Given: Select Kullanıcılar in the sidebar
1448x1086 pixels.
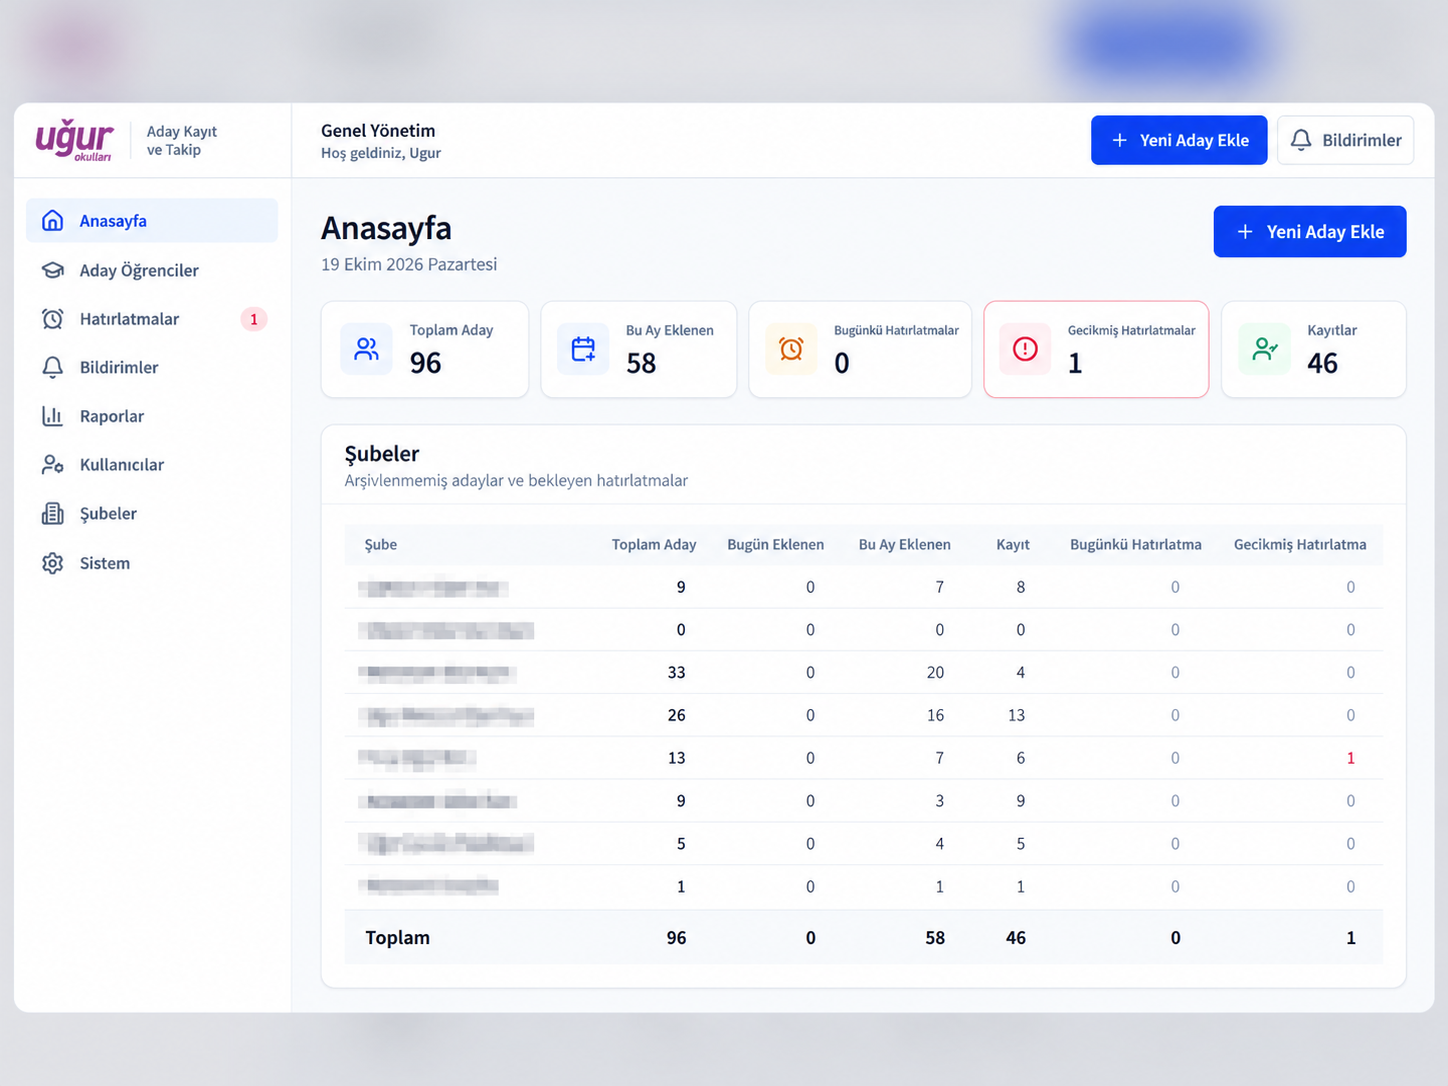Looking at the screenshot, I should point(152,465).
